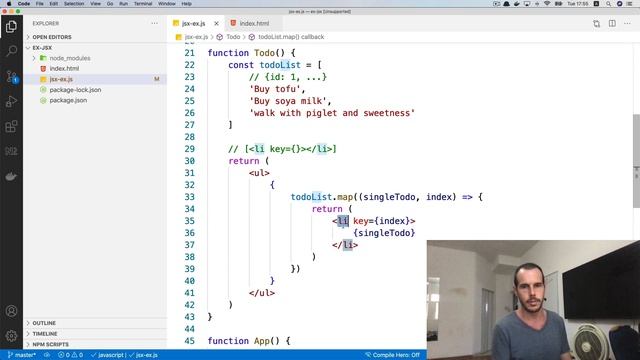
Task: Open the Terminal menu
Action: (x=143, y=4)
